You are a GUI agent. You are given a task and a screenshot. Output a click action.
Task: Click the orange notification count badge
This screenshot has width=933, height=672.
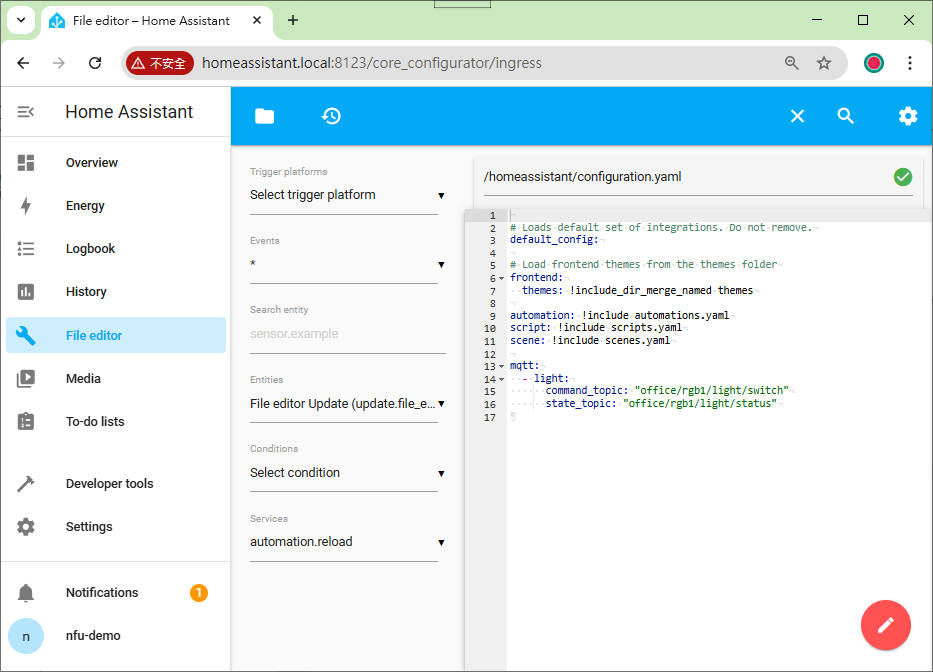click(x=199, y=593)
